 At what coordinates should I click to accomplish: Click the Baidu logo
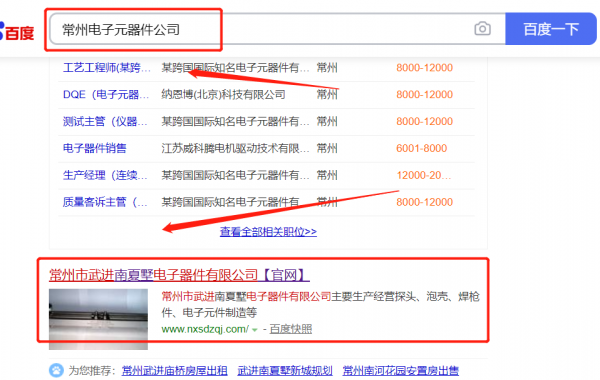coord(17,31)
